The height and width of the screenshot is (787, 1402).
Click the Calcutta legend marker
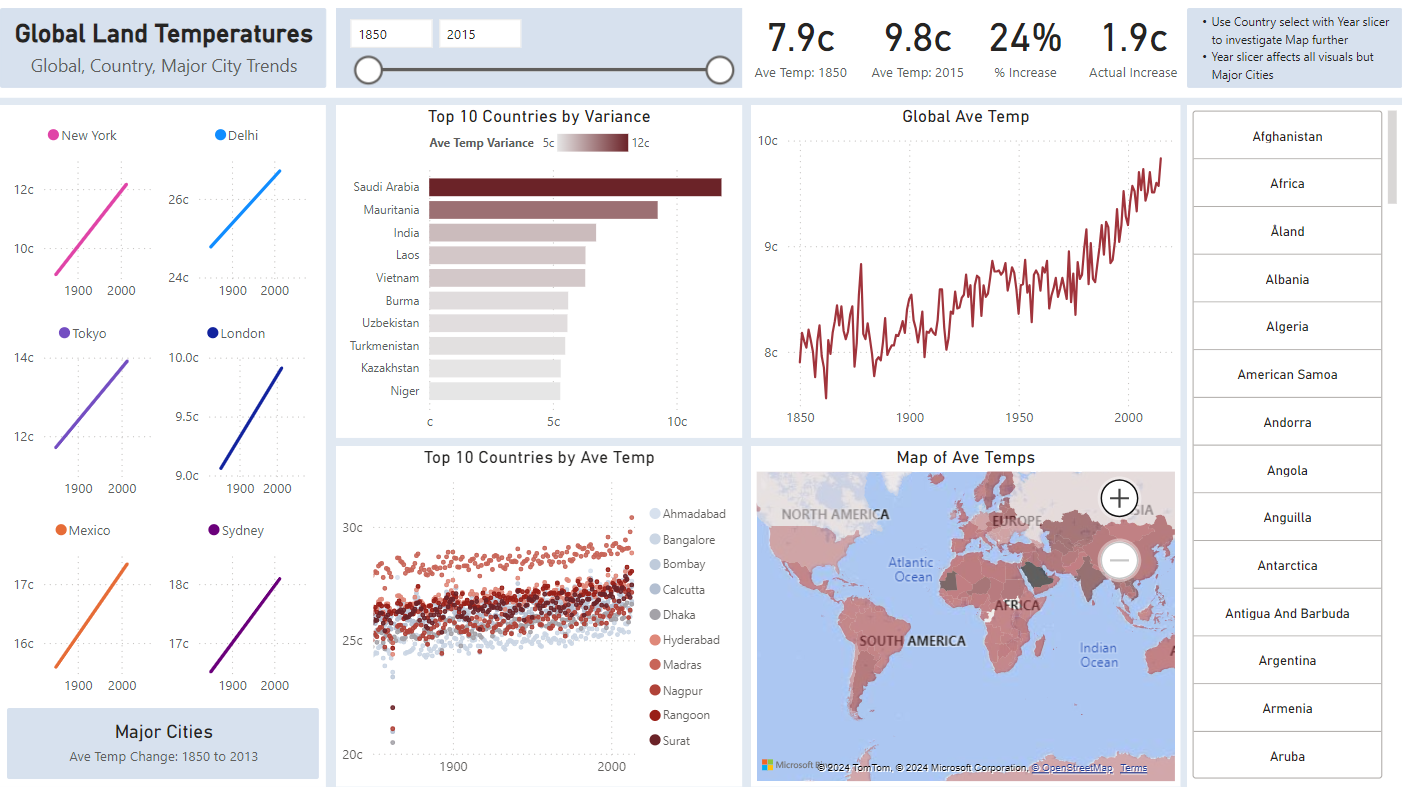pyautogui.click(x=655, y=590)
